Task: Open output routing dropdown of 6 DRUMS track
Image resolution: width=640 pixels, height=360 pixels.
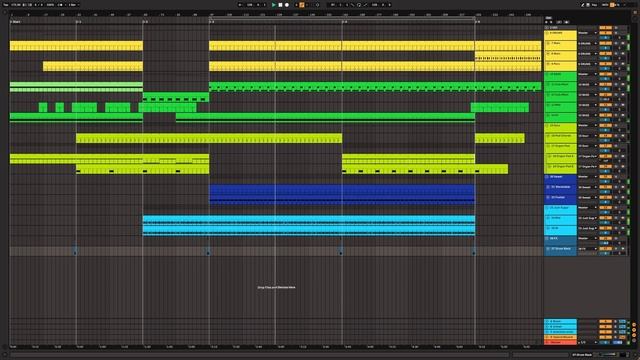Action: [588, 33]
